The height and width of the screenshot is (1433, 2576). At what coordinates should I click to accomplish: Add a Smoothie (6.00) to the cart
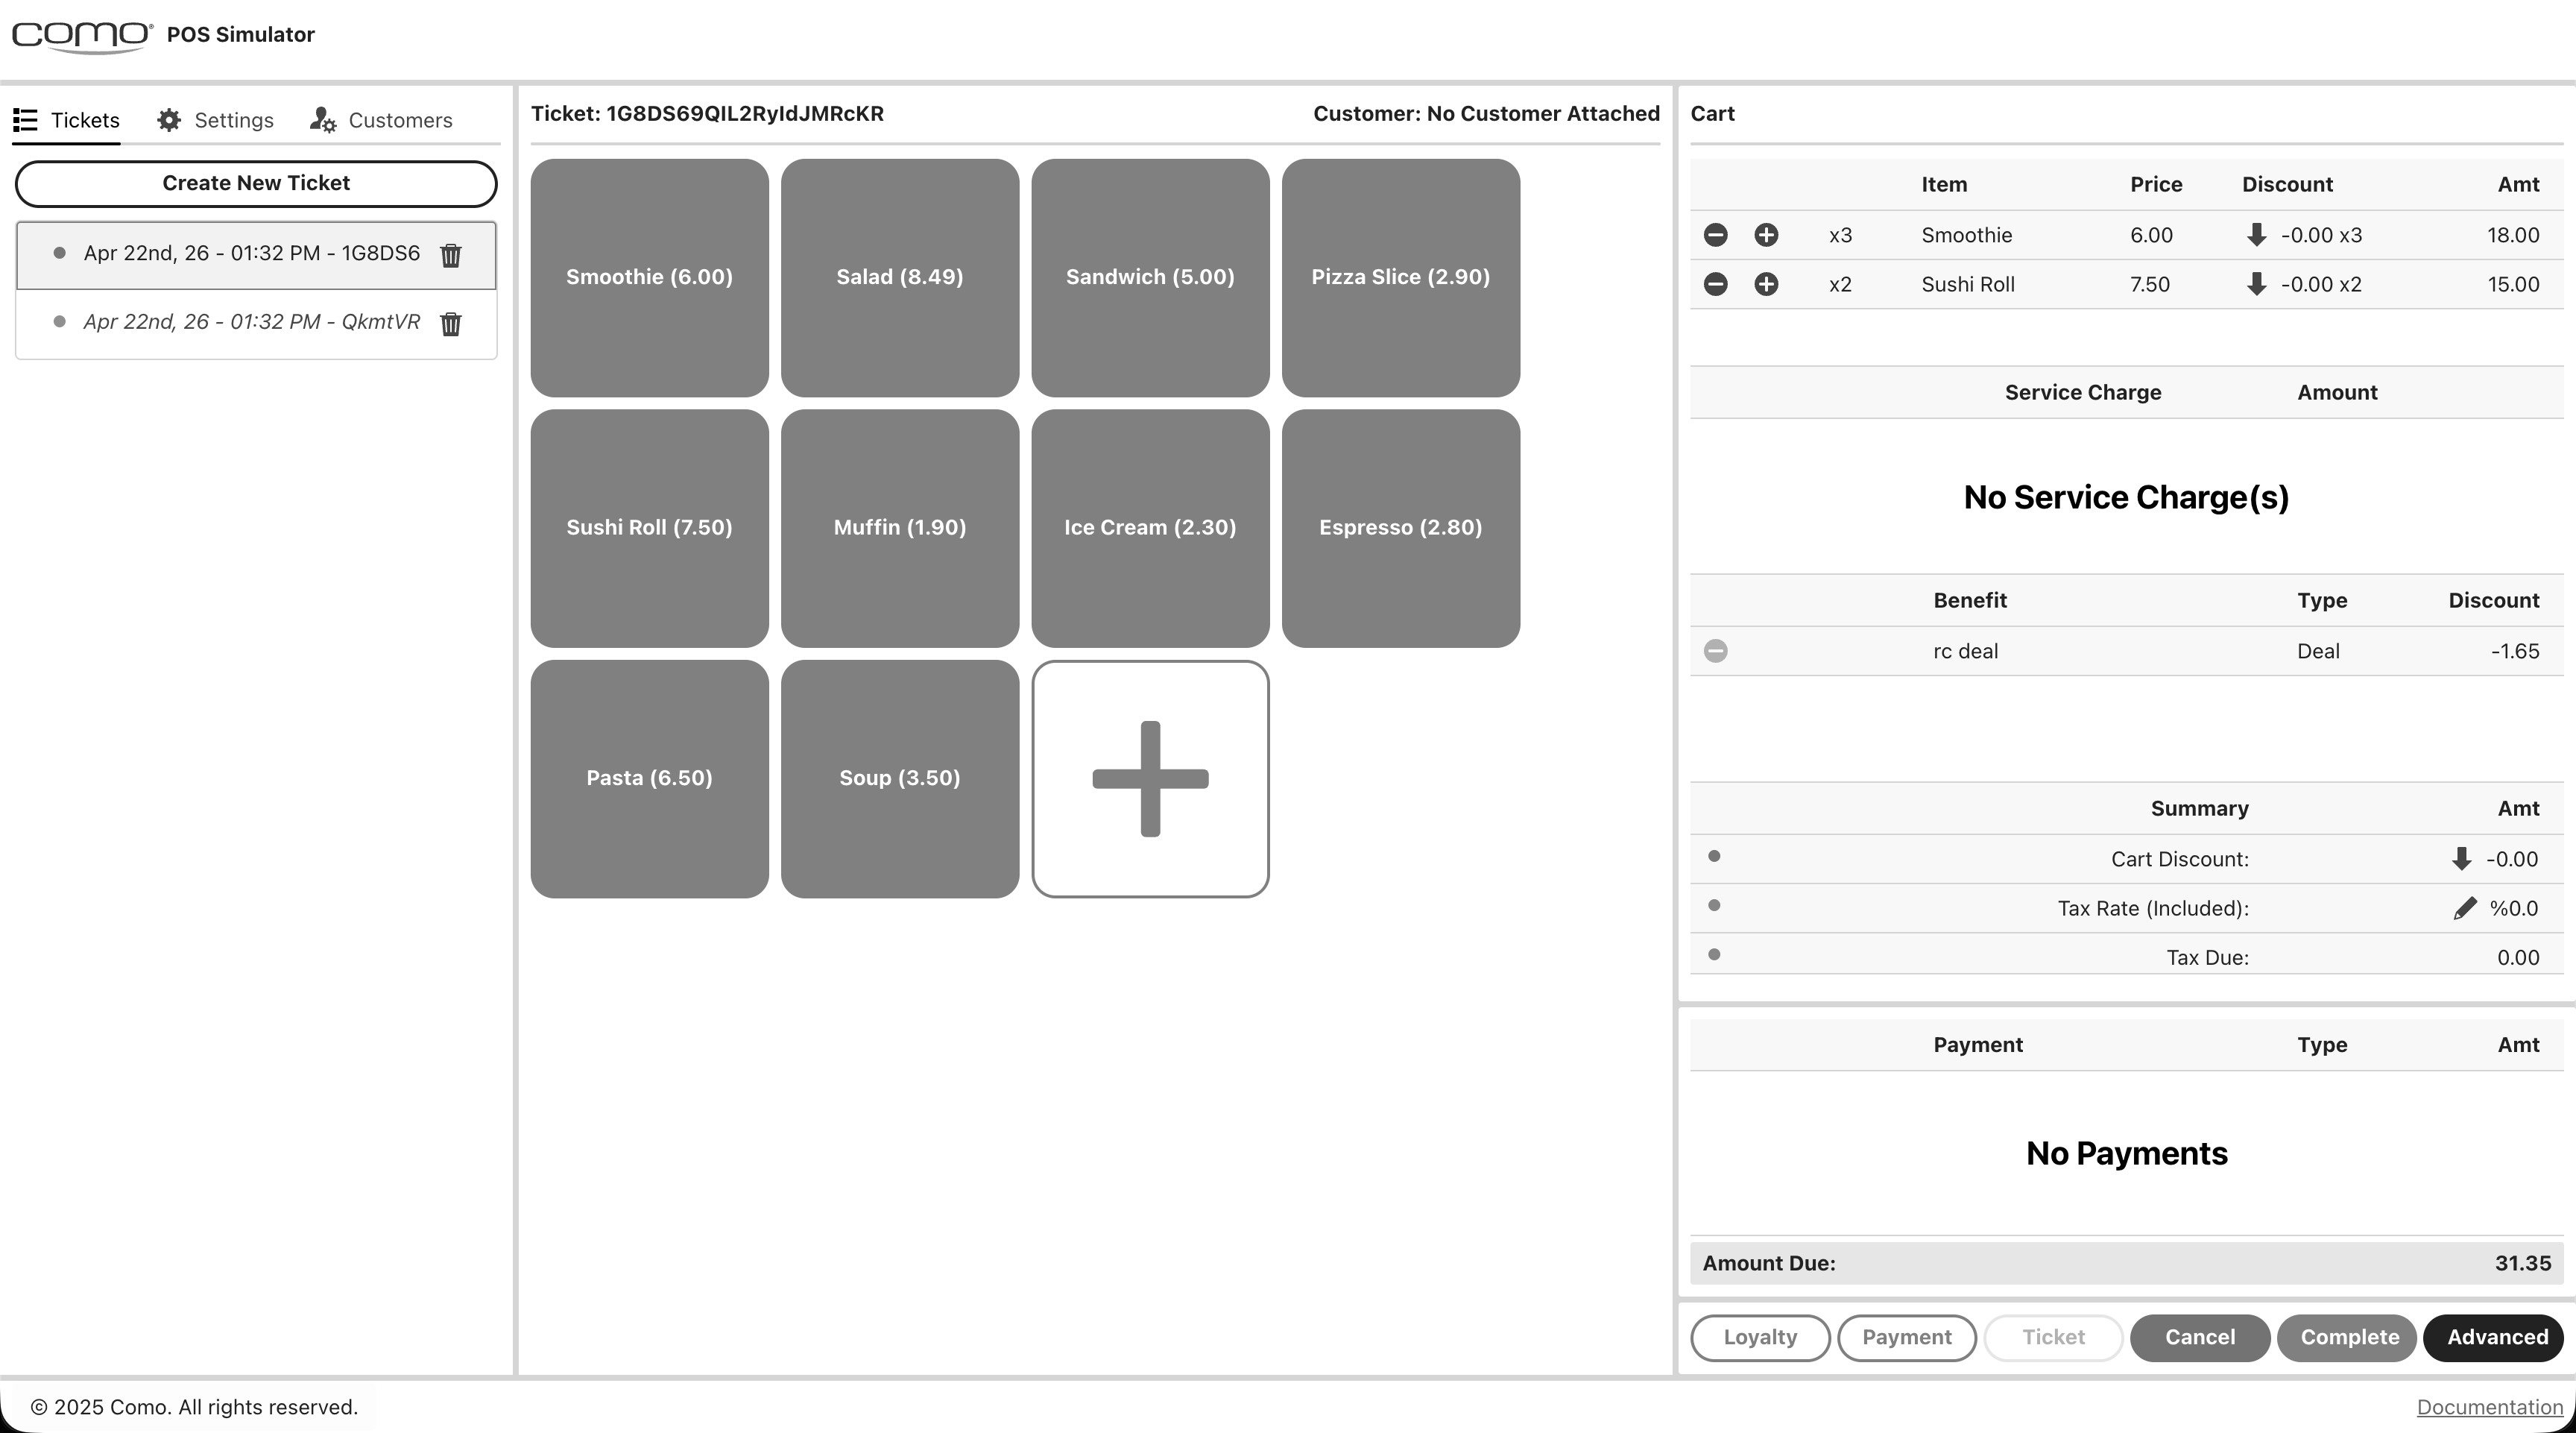(x=649, y=278)
